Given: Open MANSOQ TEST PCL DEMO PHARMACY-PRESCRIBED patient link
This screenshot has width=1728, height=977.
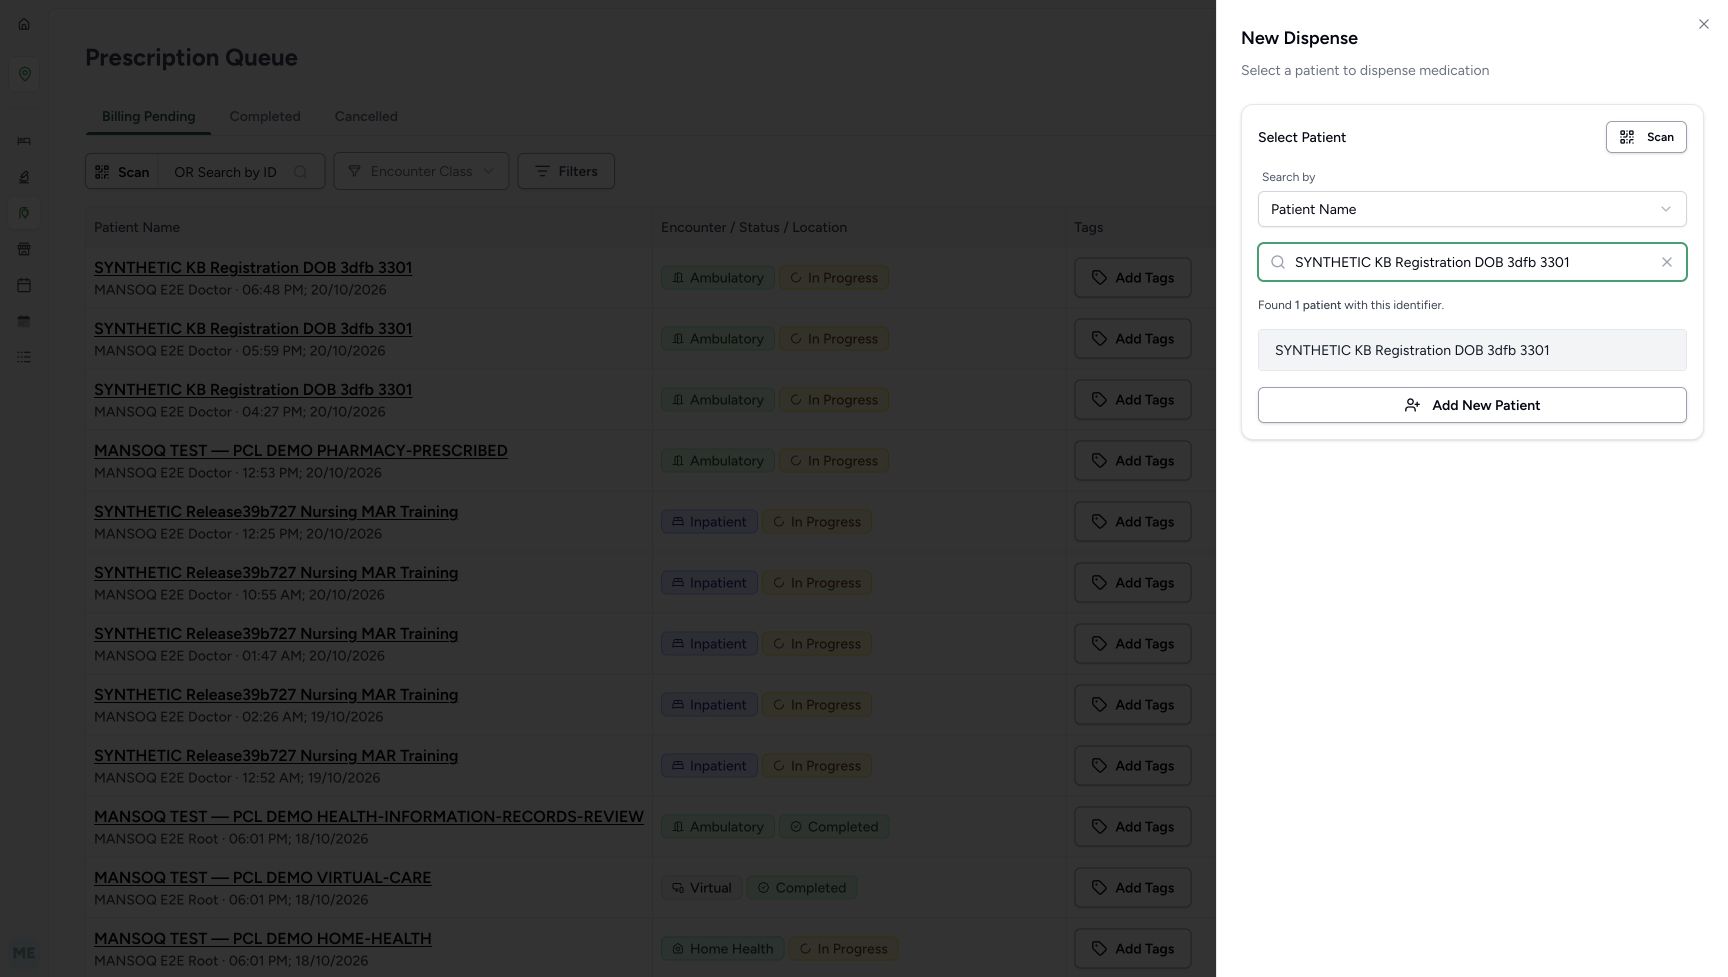Looking at the screenshot, I should click(x=301, y=450).
